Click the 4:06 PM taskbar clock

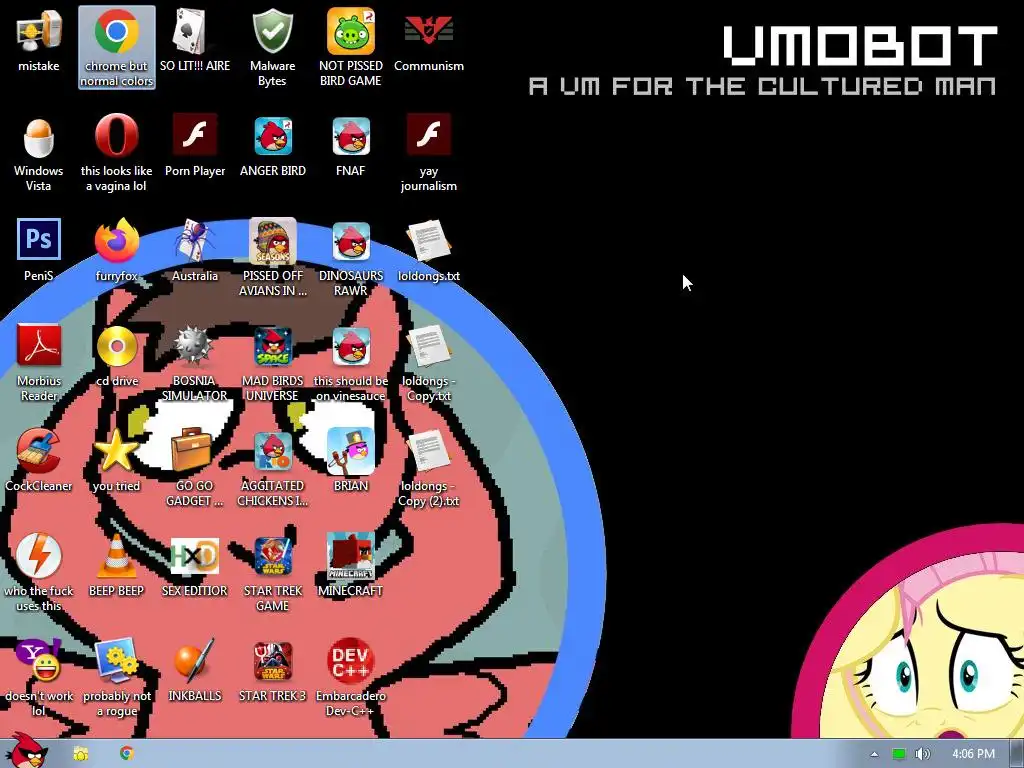pos(973,754)
